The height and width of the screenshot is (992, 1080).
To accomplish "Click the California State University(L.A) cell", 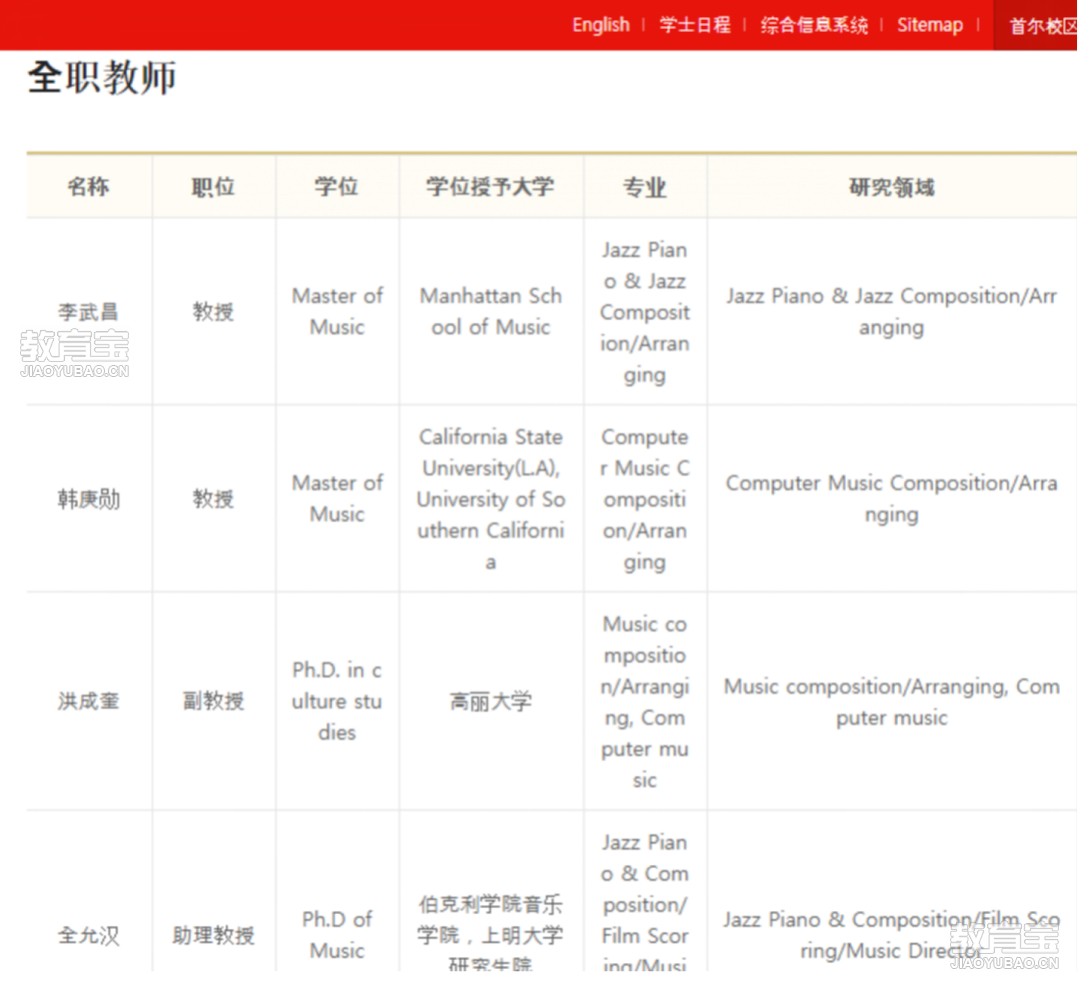I will [x=491, y=499].
